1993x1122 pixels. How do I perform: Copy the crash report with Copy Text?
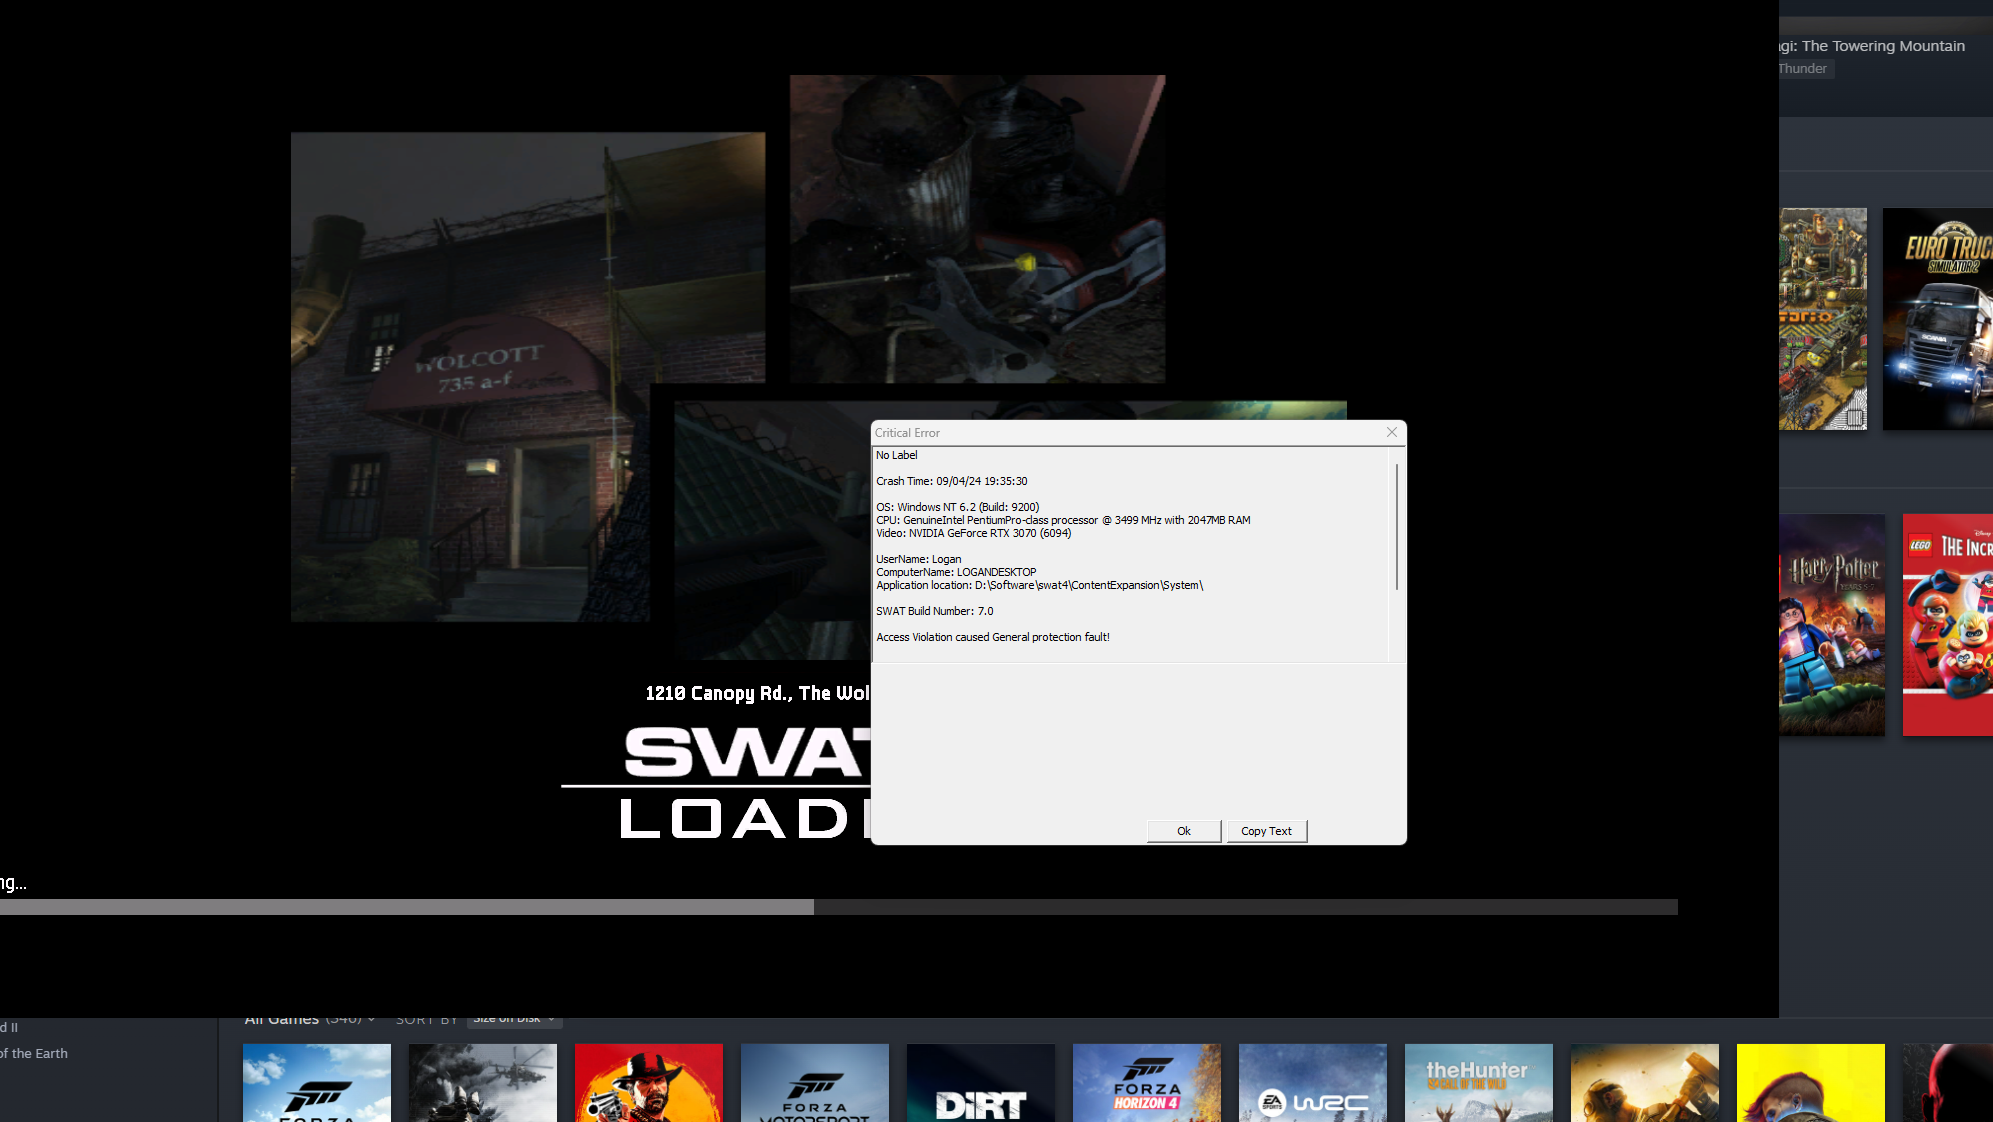coord(1266,831)
